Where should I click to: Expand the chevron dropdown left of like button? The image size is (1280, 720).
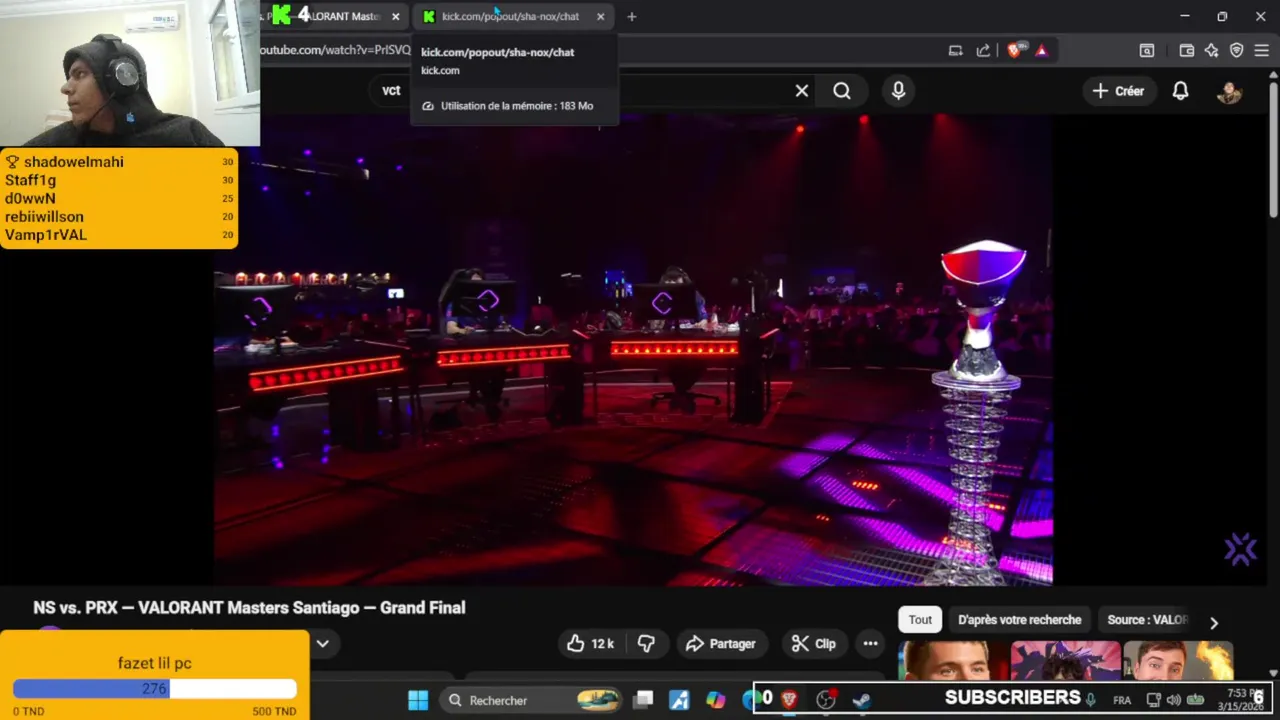[323, 644]
